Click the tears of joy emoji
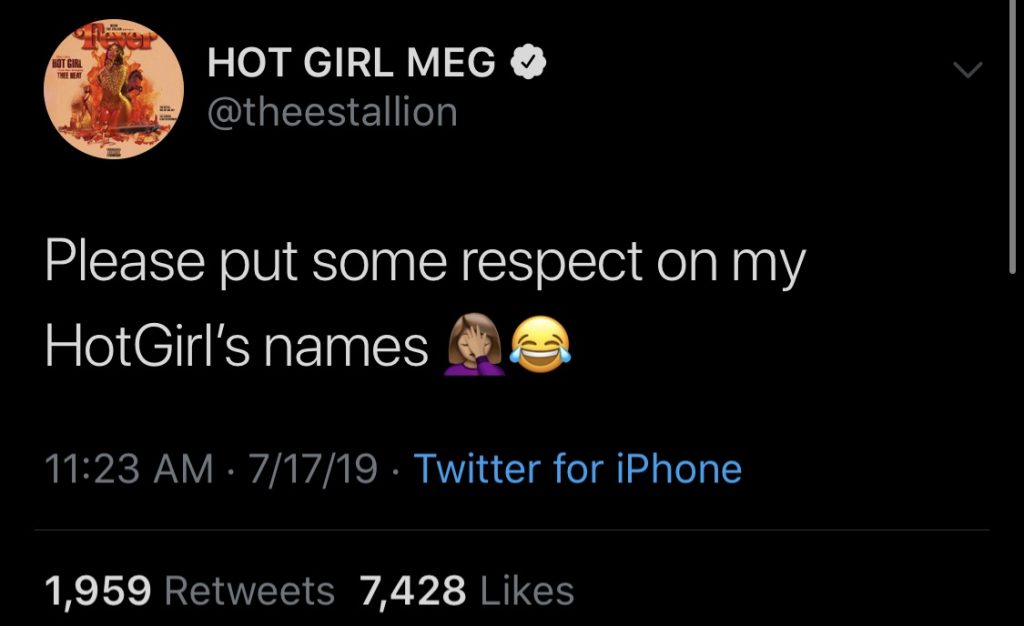 point(540,345)
